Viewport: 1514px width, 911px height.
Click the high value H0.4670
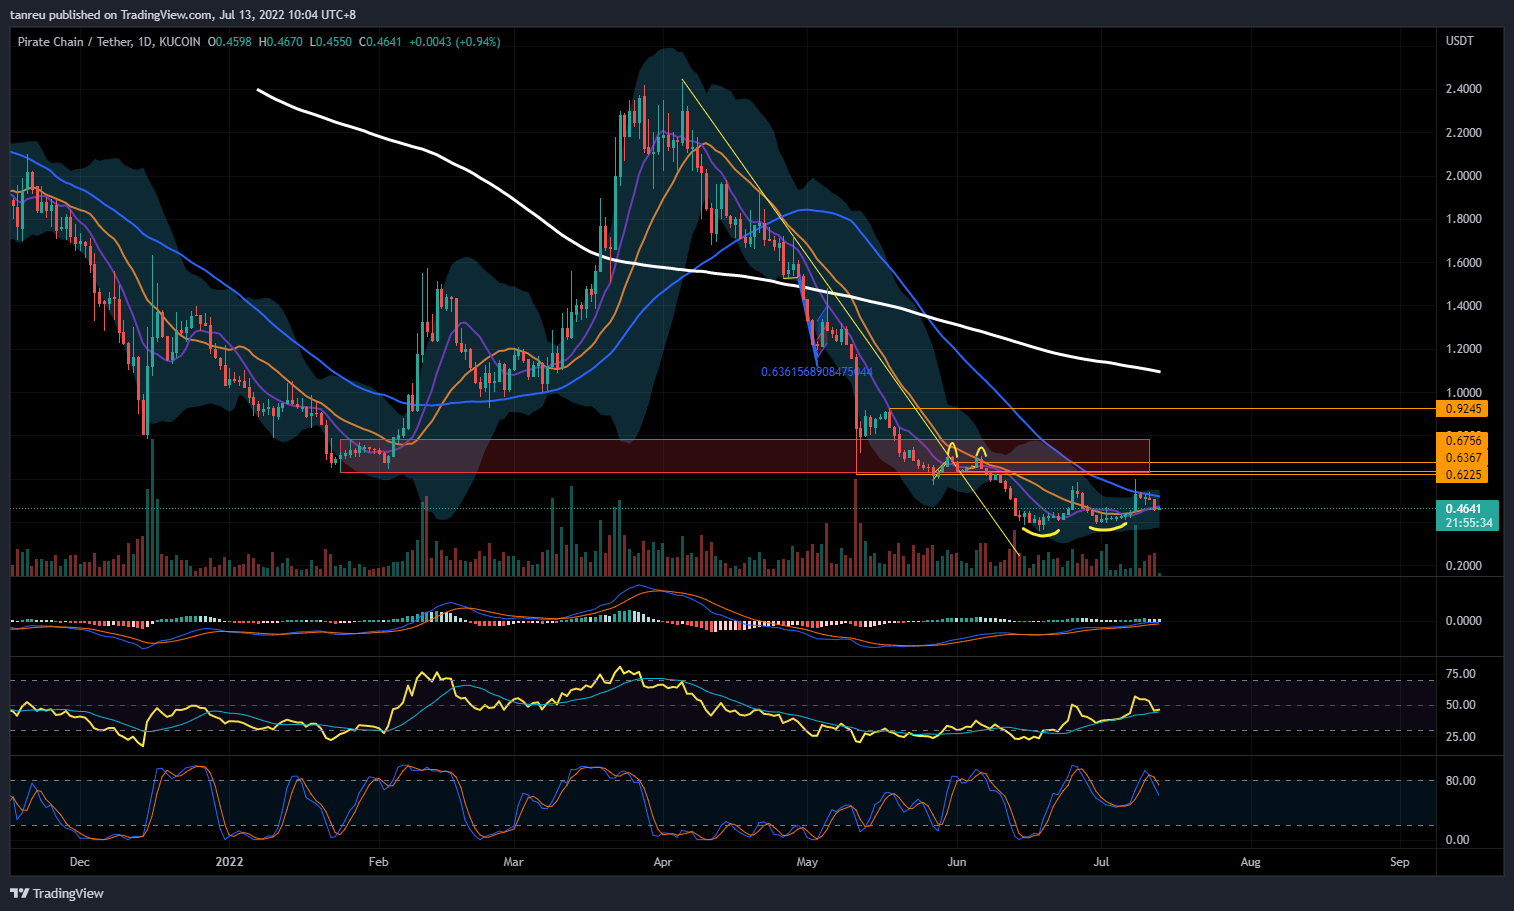[281, 42]
